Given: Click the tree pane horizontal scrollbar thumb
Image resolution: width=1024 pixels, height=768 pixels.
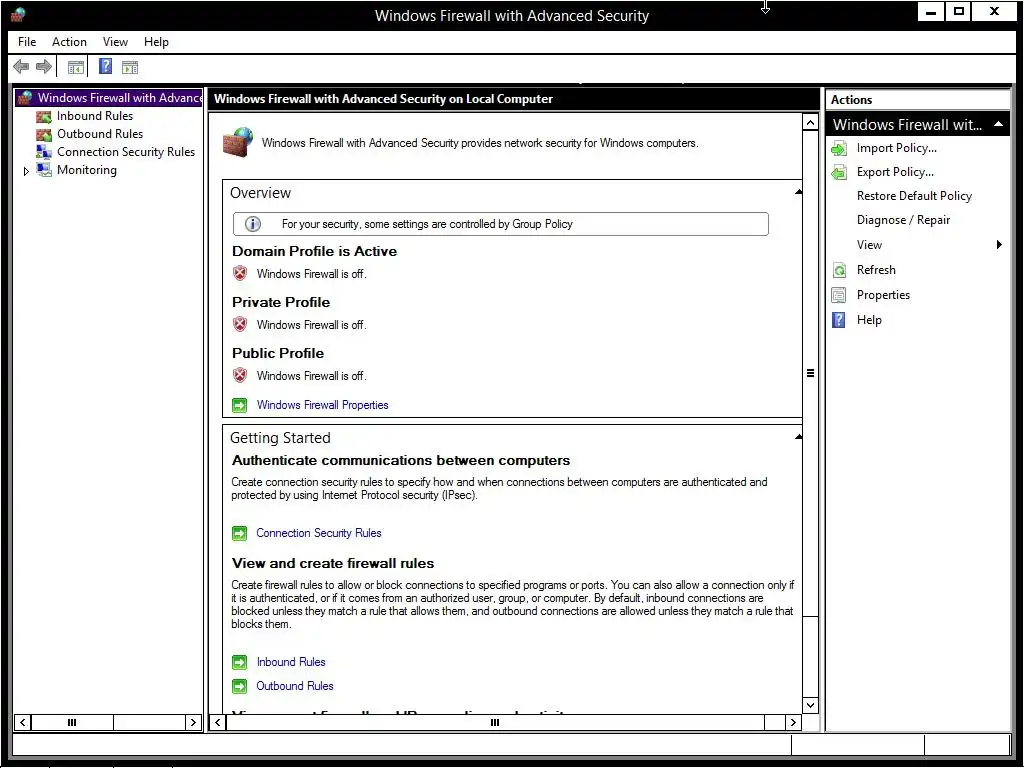Looking at the screenshot, I should tap(72, 722).
